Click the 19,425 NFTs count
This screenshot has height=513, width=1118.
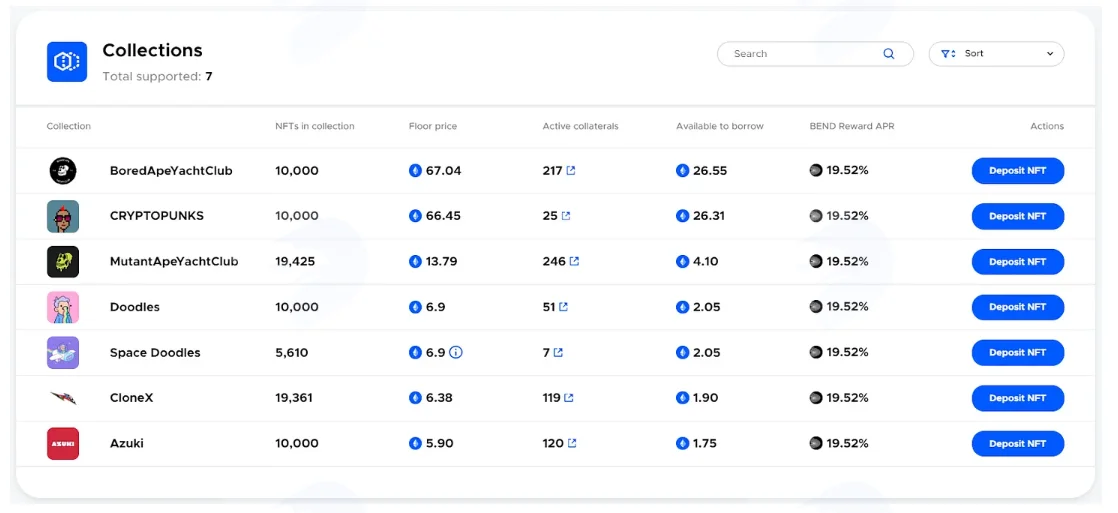coord(295,261)
